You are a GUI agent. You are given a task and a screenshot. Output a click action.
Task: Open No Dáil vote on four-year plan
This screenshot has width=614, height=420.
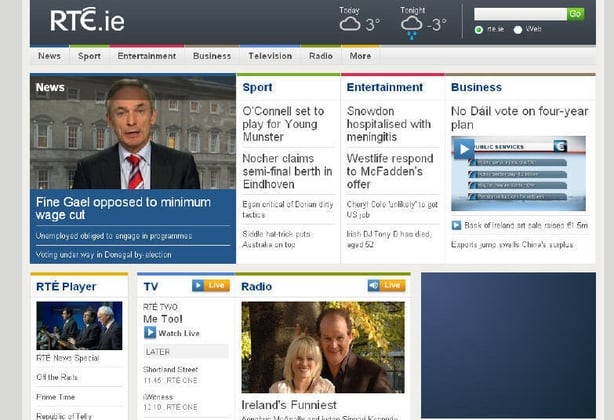point(520,118)
